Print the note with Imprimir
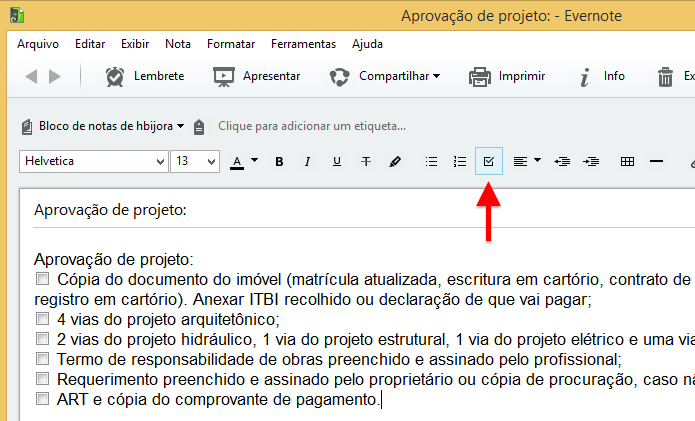The image size is (695, 421). (x=507, y=76)
